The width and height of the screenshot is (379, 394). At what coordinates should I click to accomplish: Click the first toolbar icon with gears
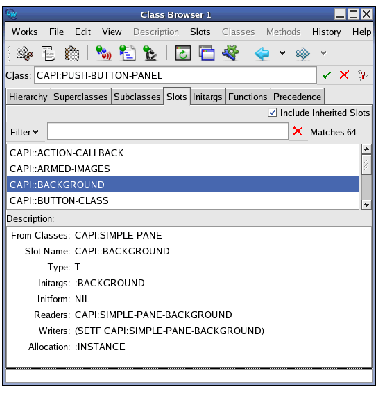(x=25, y=53)
